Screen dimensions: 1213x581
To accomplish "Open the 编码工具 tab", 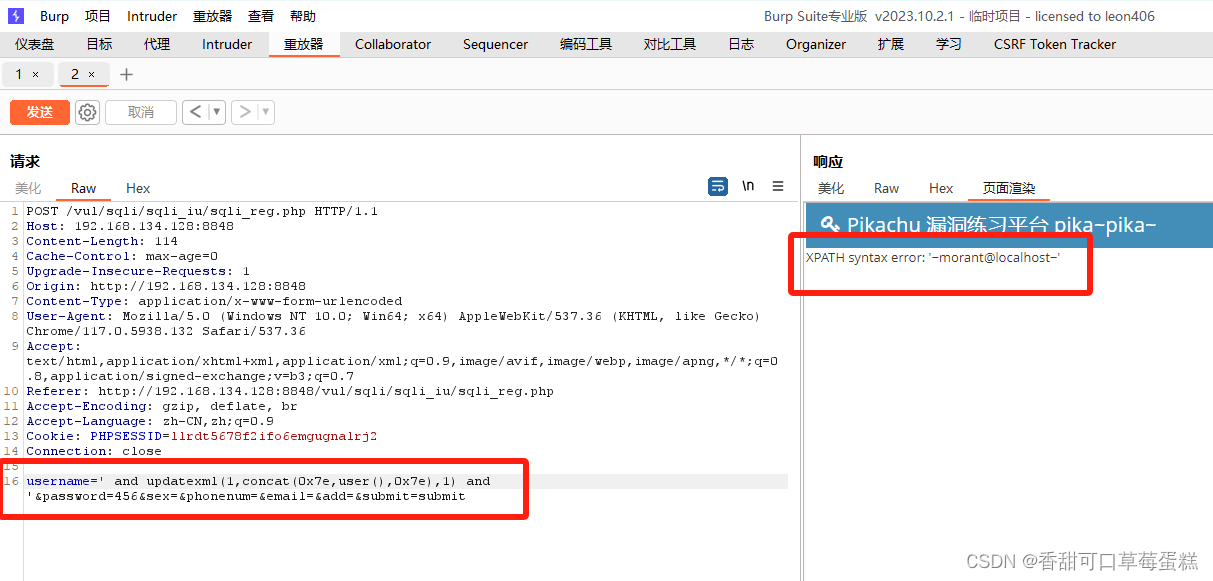I will click(586, 44).
